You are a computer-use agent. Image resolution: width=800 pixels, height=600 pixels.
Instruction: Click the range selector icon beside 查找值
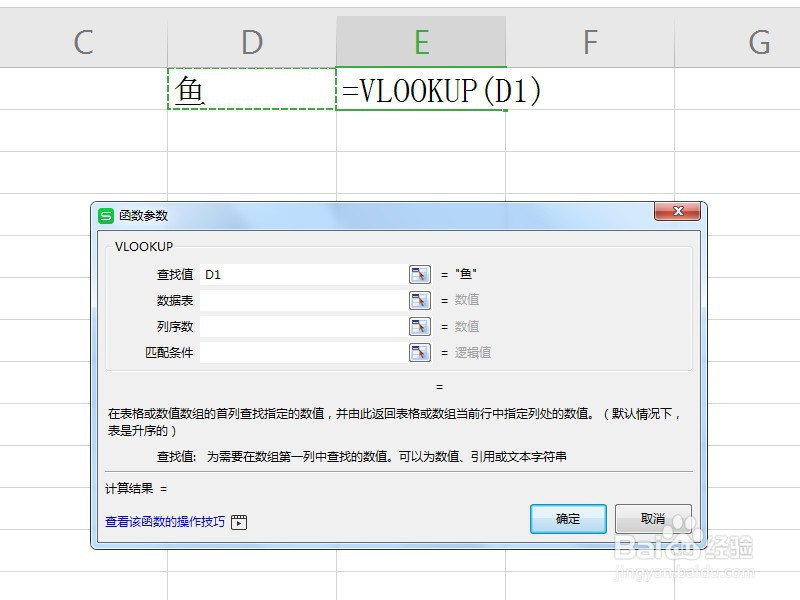click(420, 273)
